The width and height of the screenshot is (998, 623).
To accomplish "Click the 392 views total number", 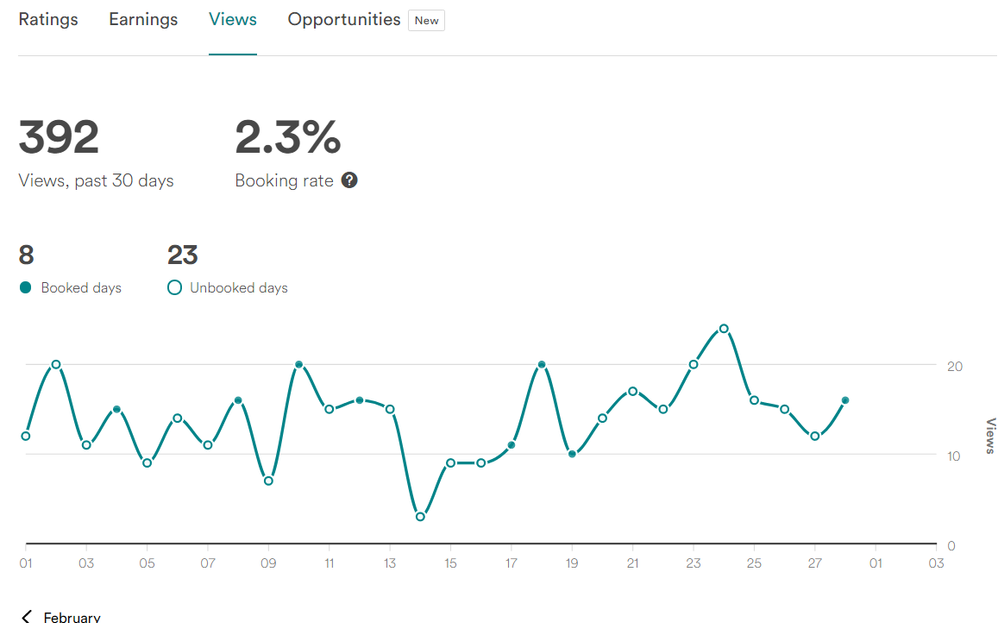I will click(x=59, y=138).
